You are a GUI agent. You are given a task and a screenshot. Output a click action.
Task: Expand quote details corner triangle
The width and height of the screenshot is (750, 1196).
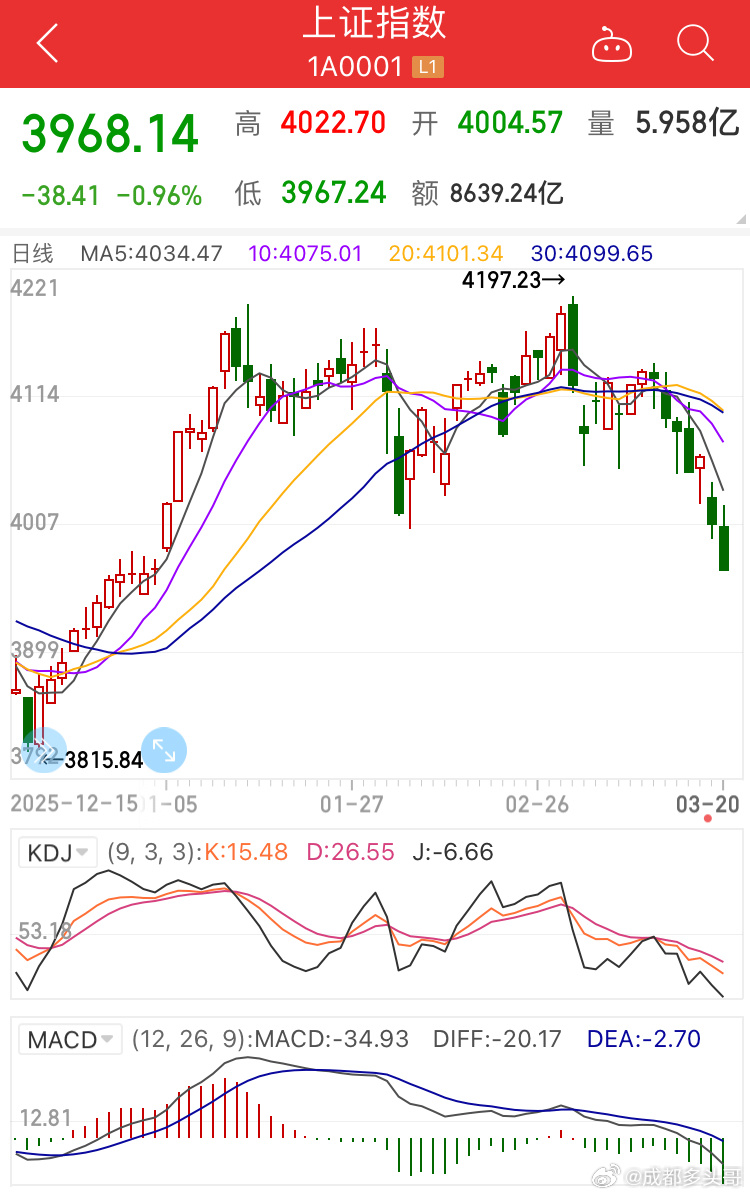(741, 220)
